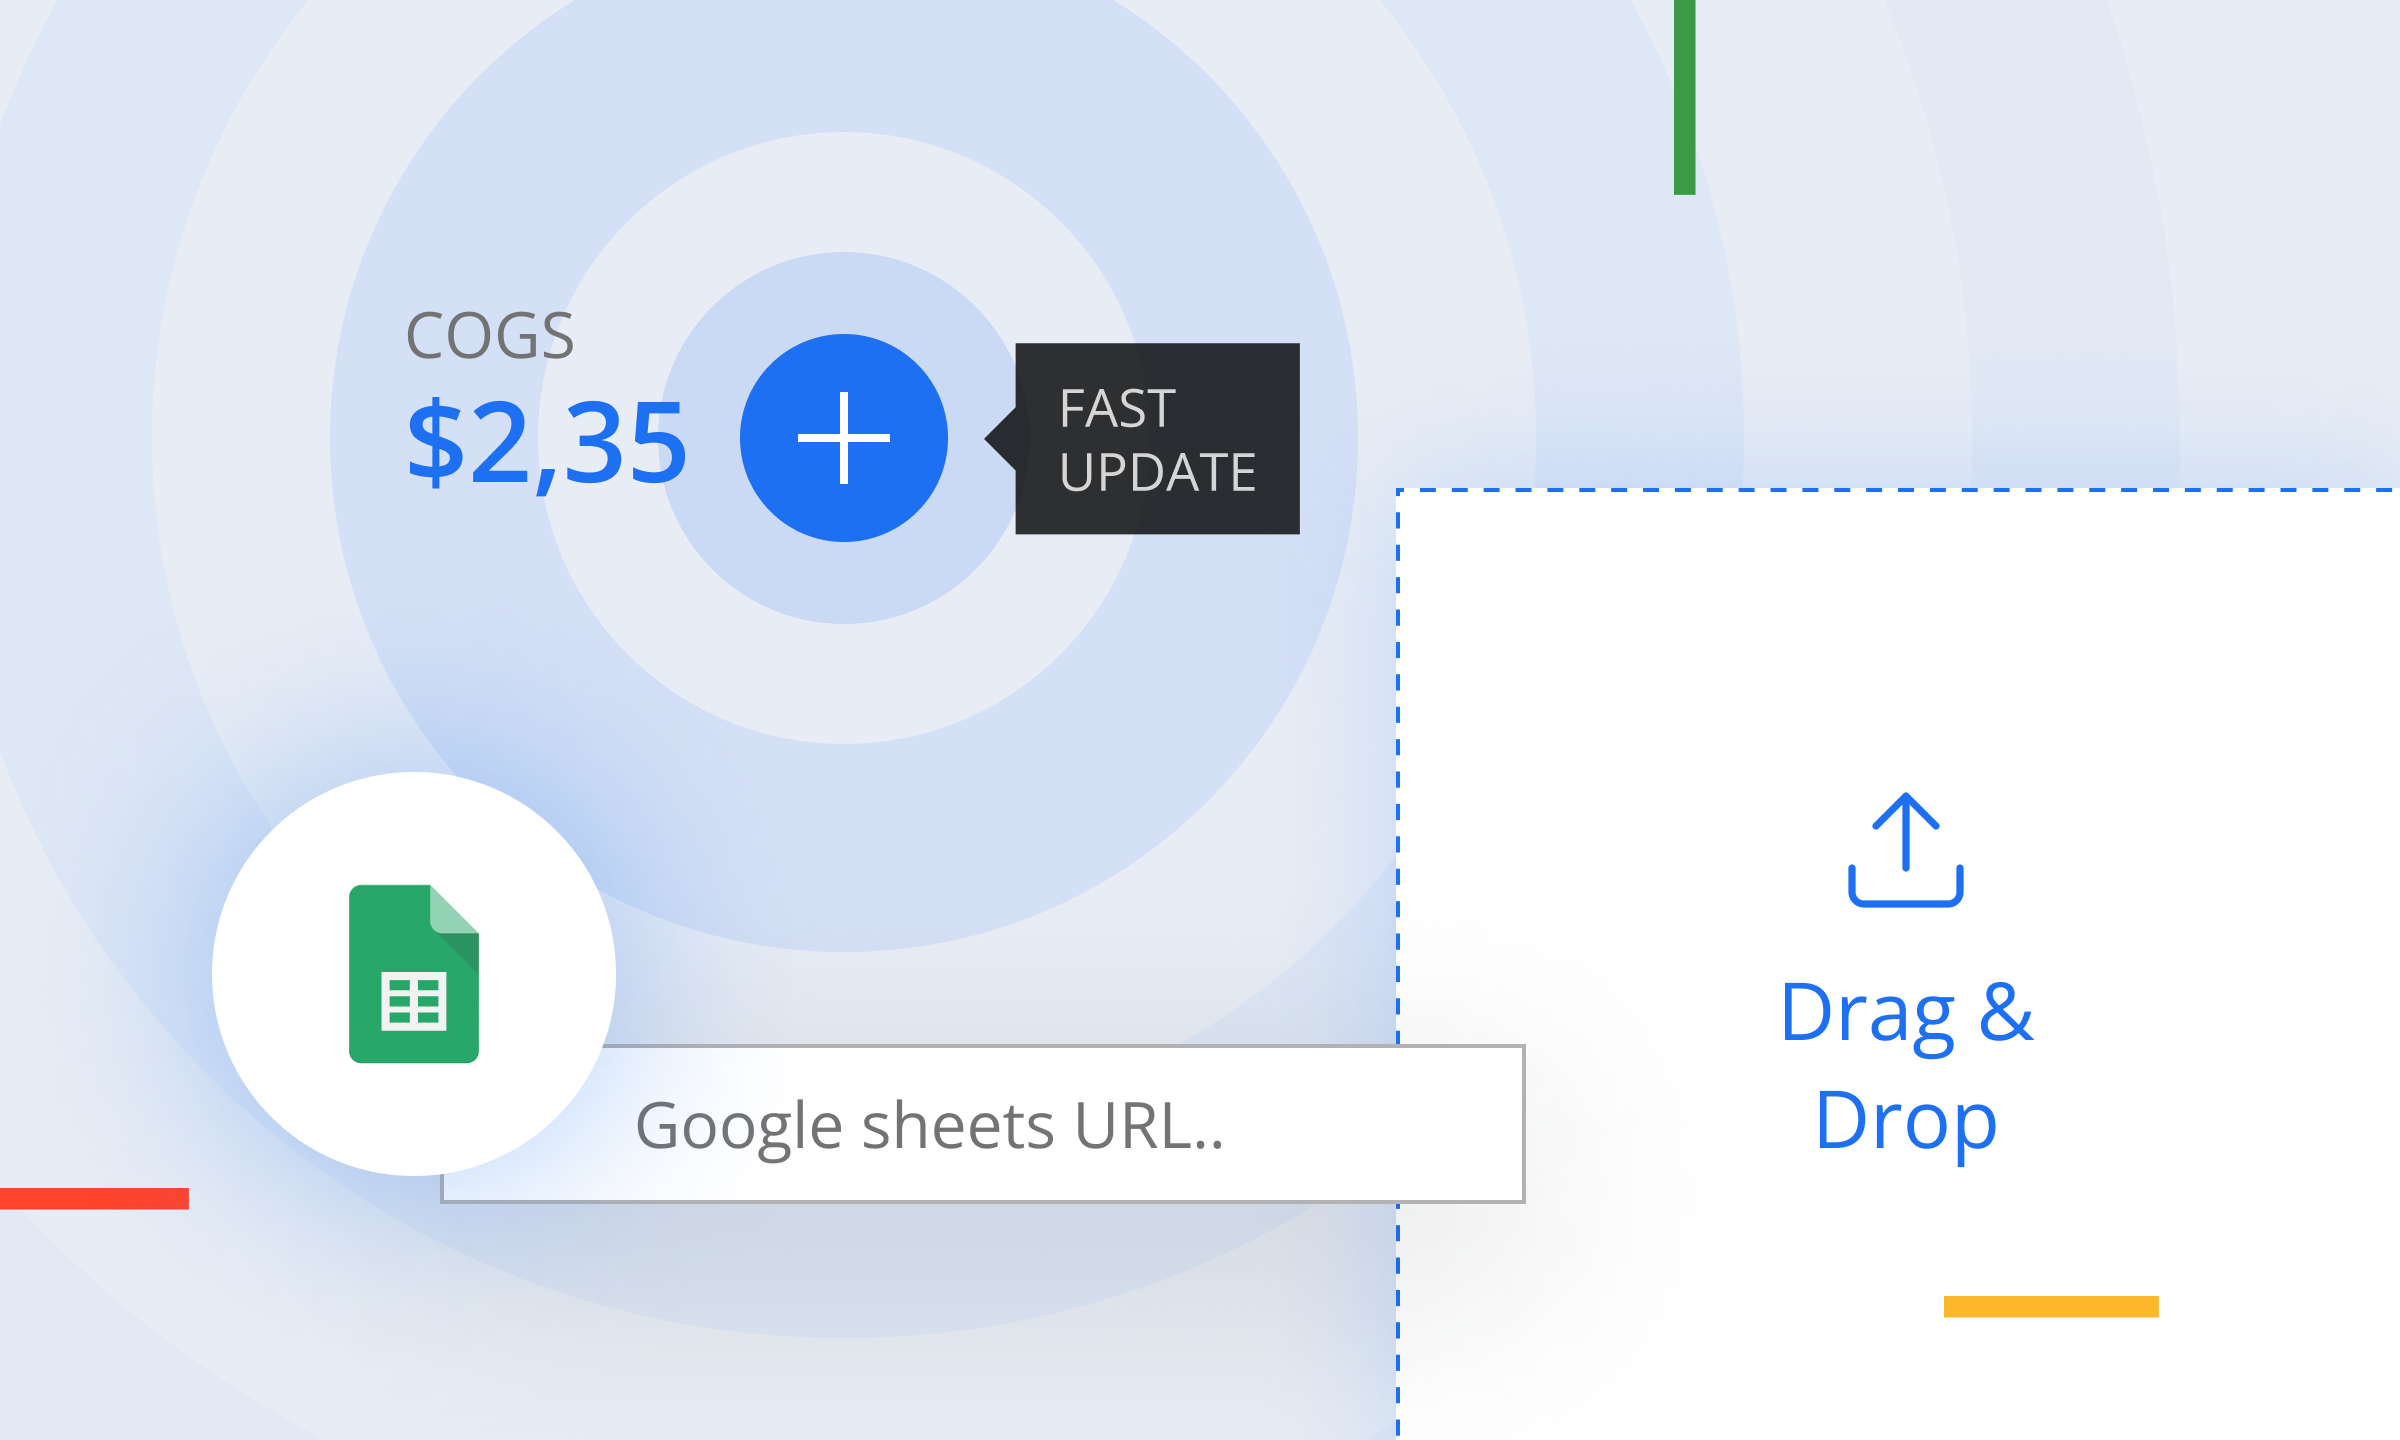Select the plus symbol inside the blue circle

[845, 437]
